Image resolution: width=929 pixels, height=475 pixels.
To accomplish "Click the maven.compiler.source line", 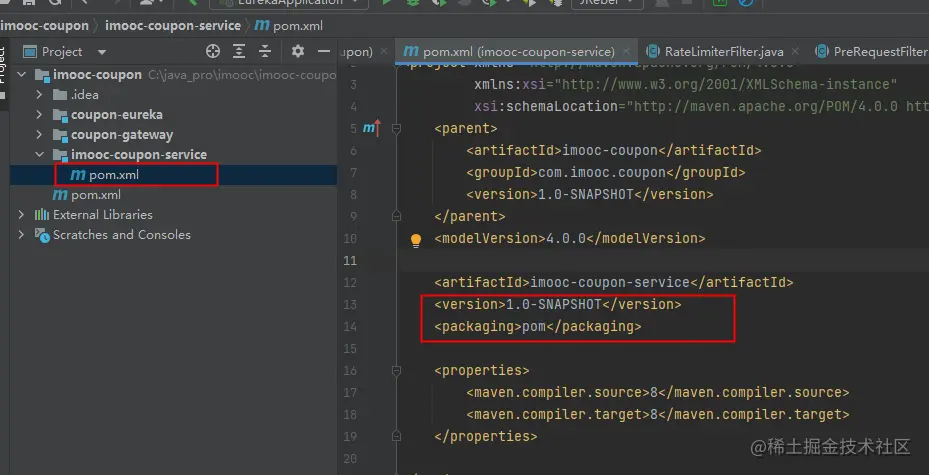I will pos(658,393).
